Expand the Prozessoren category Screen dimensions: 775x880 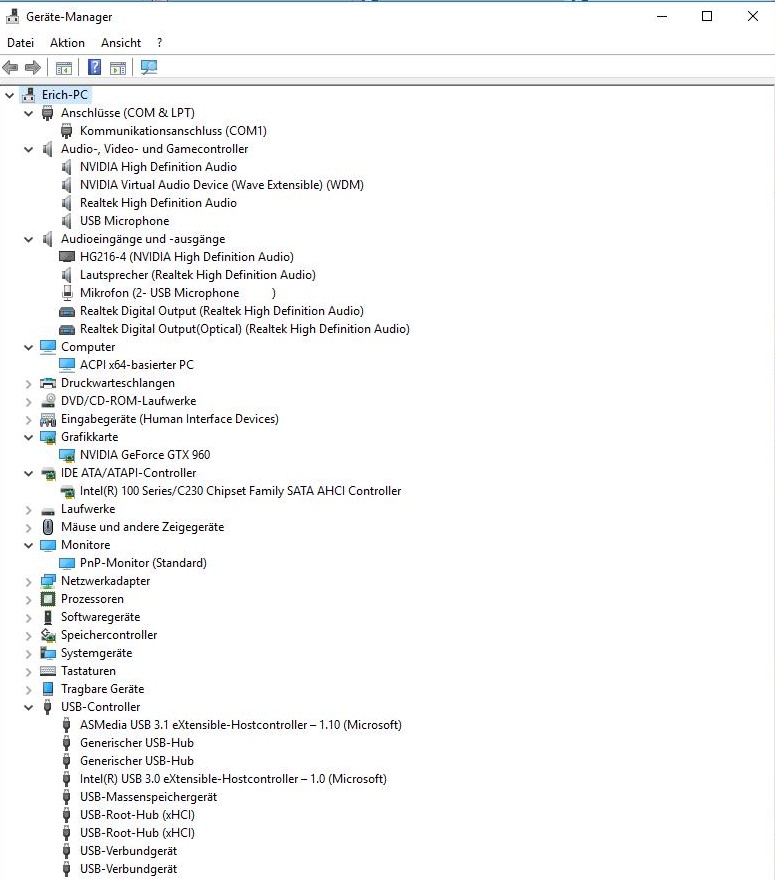click(29, 600)
